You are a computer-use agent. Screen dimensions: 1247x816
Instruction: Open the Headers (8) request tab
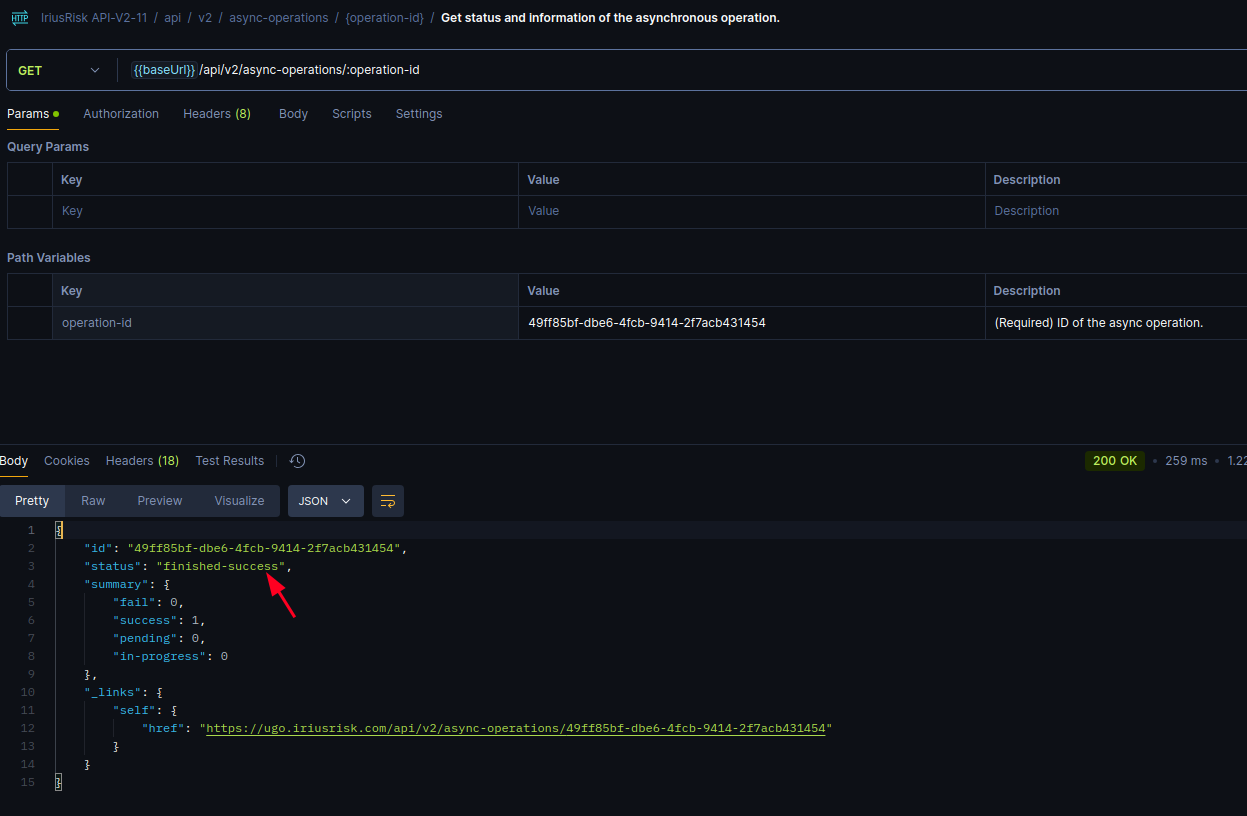click(x=216, y=113)
